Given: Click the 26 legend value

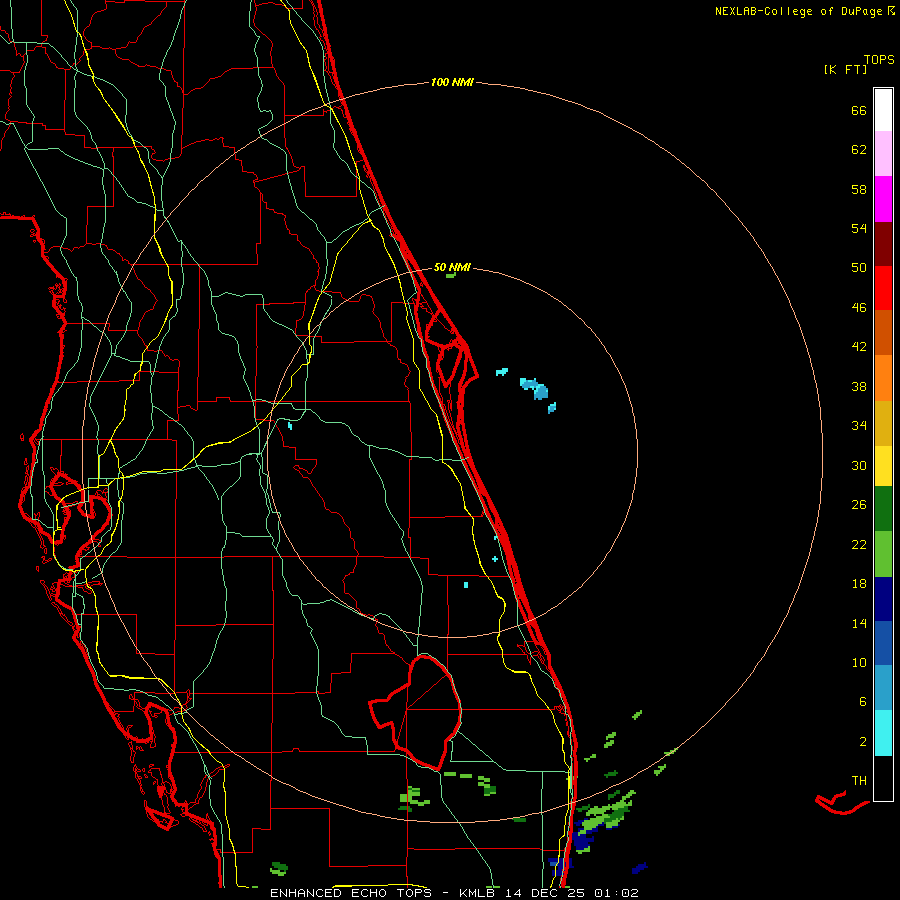Looking at the screenshot, I should click(859, 505).
